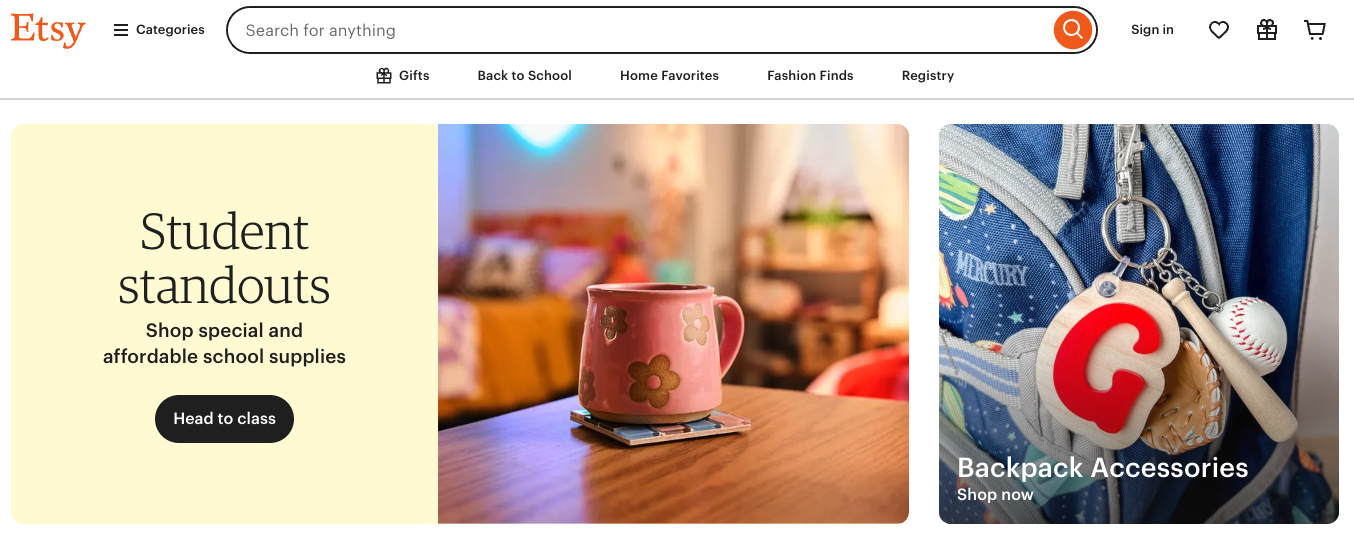
Task: Click Sign in
Action: click(1152, 30)
